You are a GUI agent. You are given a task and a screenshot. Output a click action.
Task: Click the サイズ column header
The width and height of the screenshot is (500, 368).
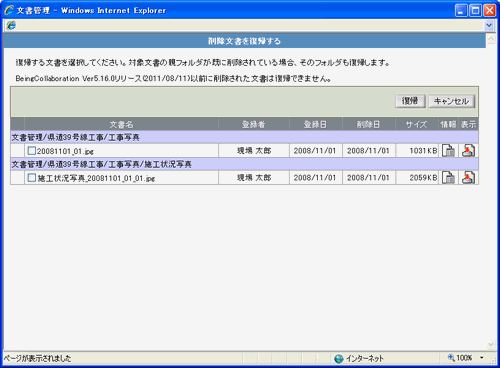click(417, 124)
